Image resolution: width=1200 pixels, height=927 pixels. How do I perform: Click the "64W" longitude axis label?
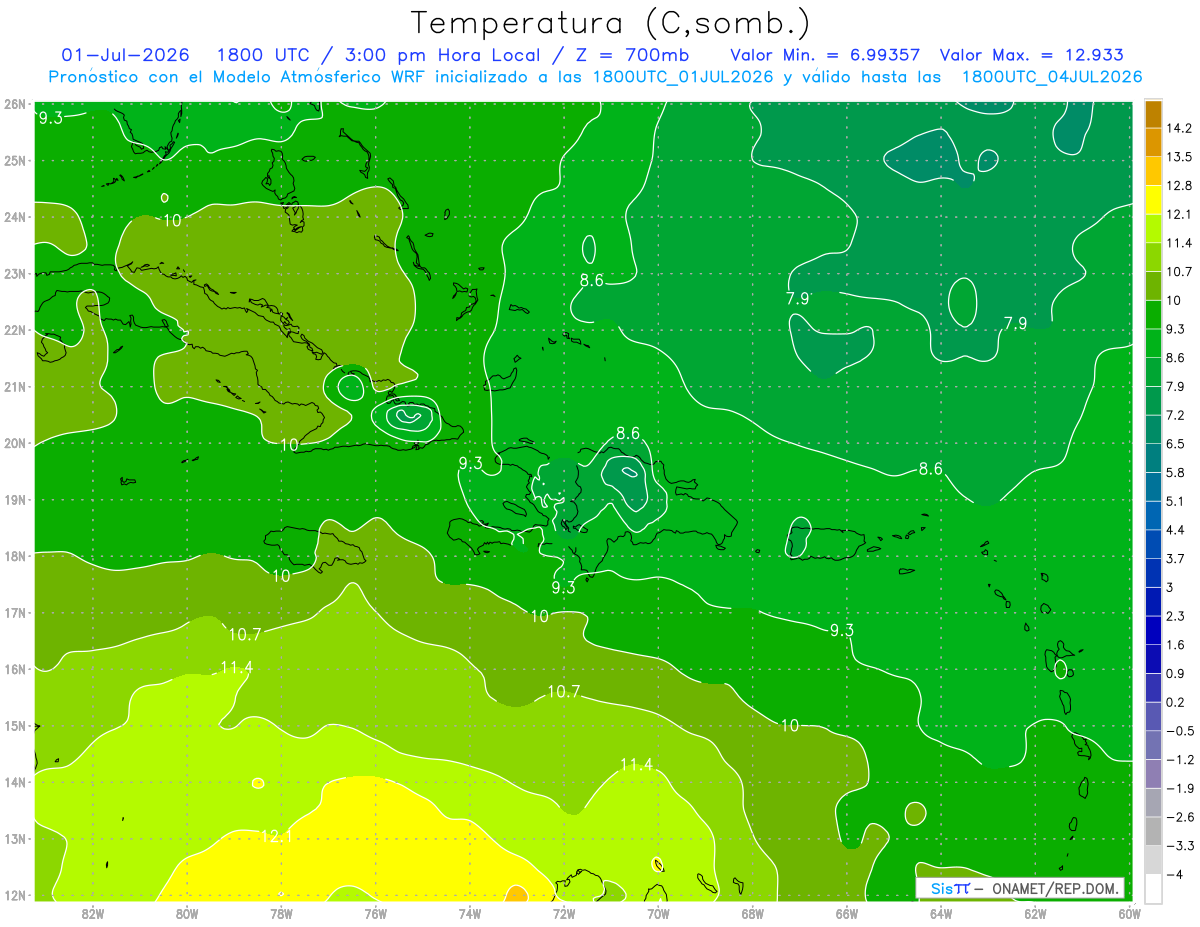coord(940,913)
